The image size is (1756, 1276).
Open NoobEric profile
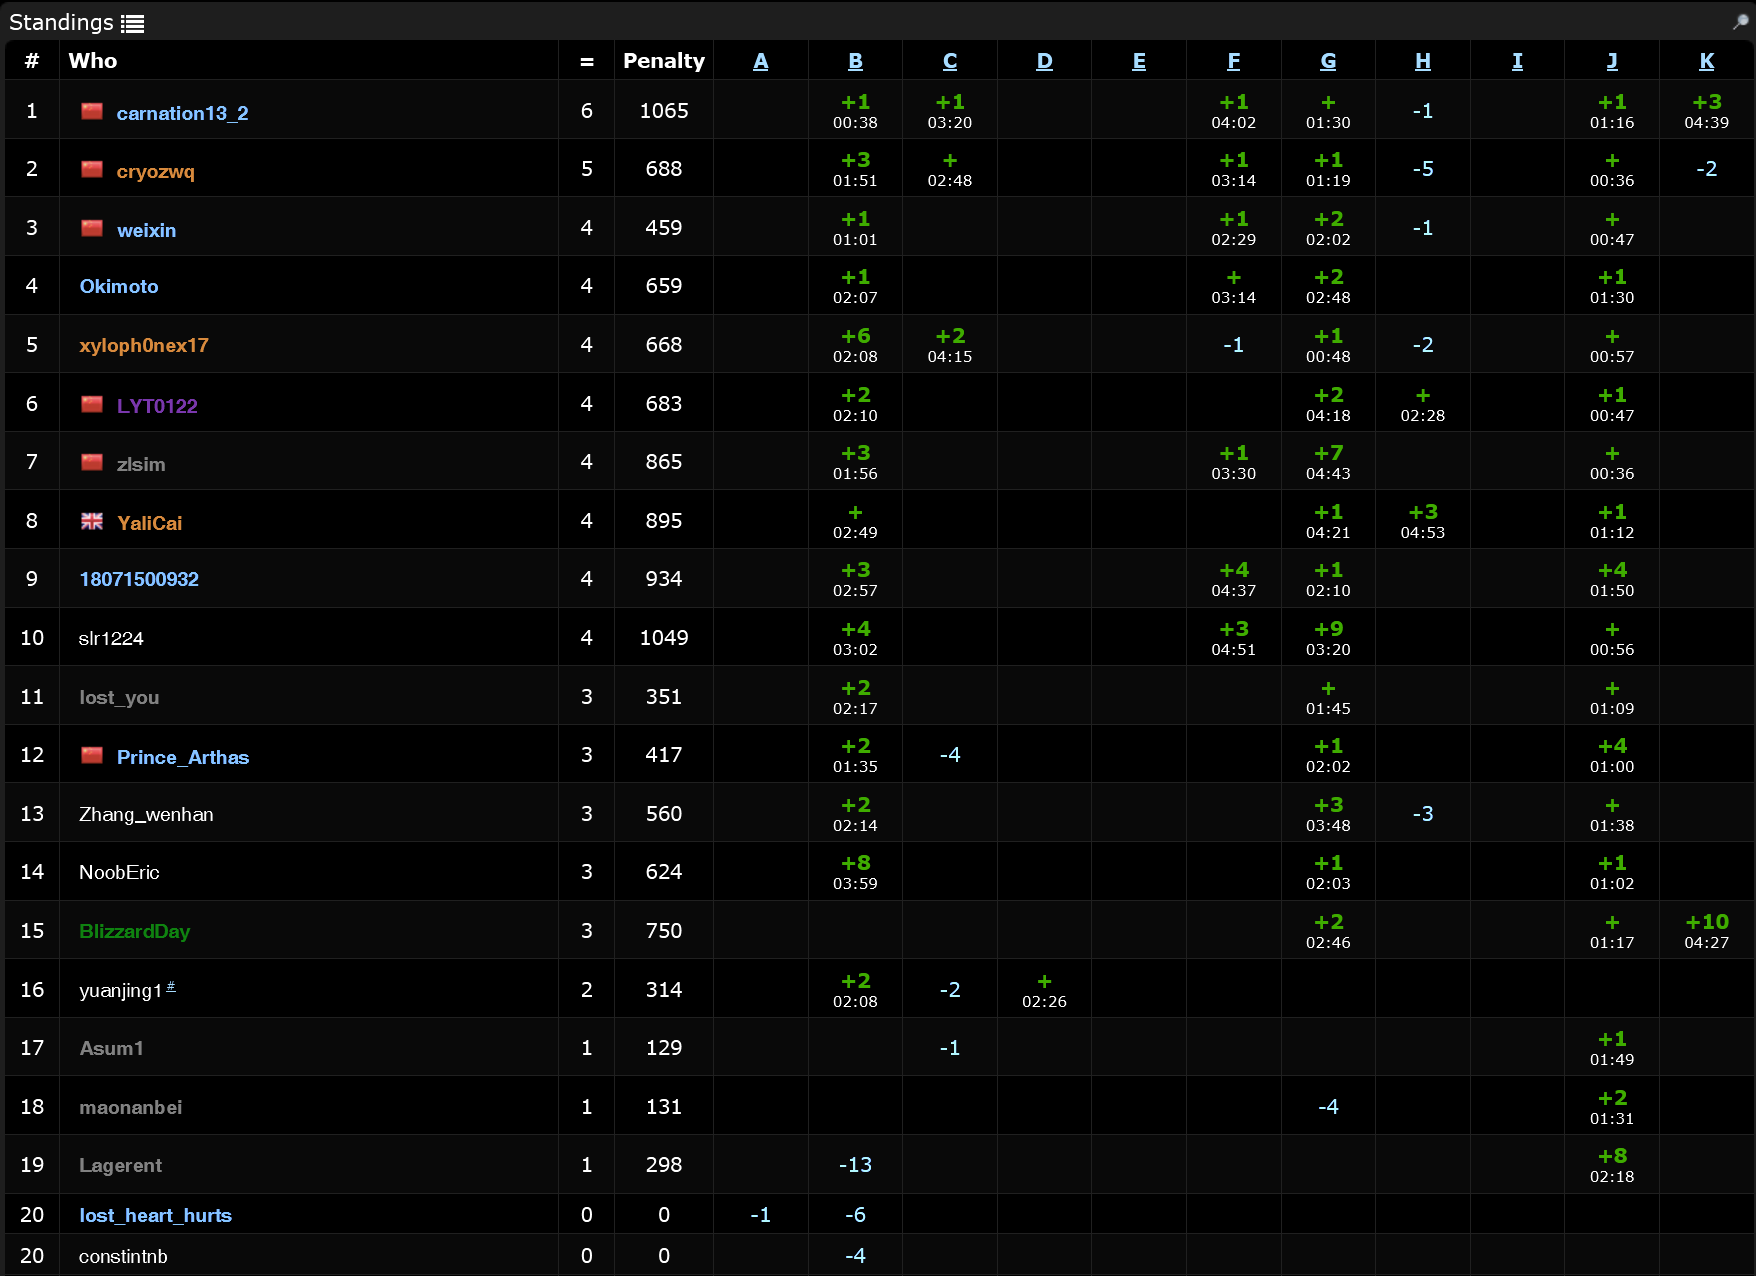coord(119,872)
